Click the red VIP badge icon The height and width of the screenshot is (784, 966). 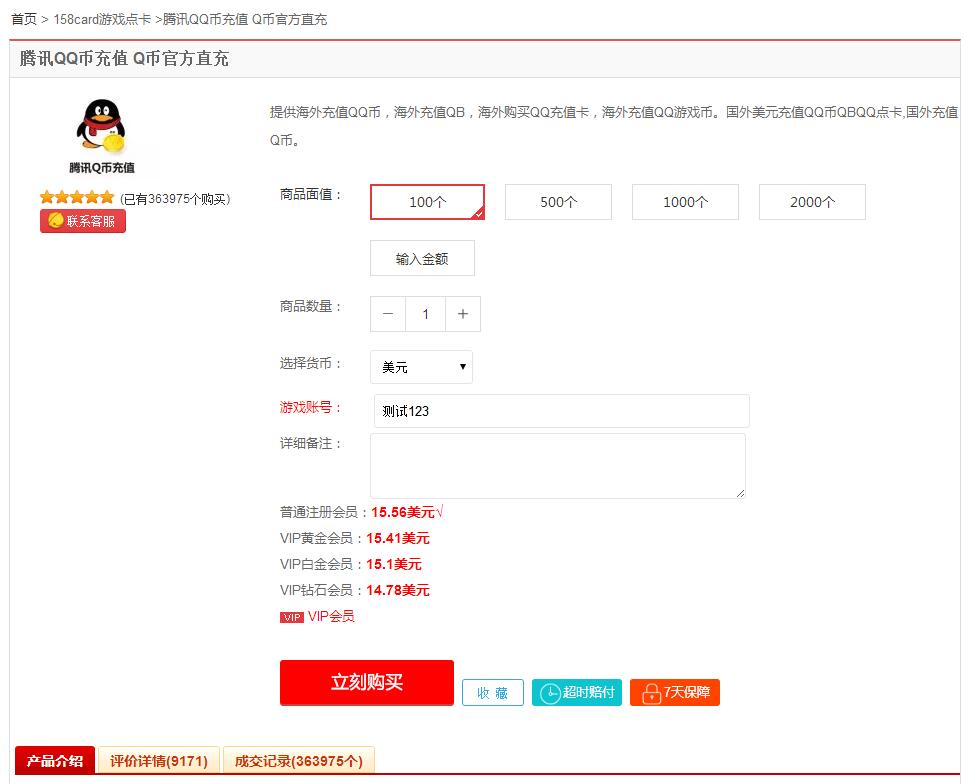[x=292, y=617]
